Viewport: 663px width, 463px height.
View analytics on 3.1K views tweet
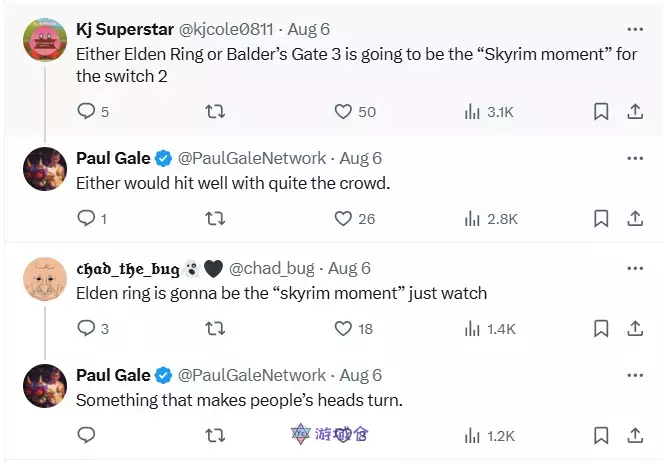coord(473,111)
